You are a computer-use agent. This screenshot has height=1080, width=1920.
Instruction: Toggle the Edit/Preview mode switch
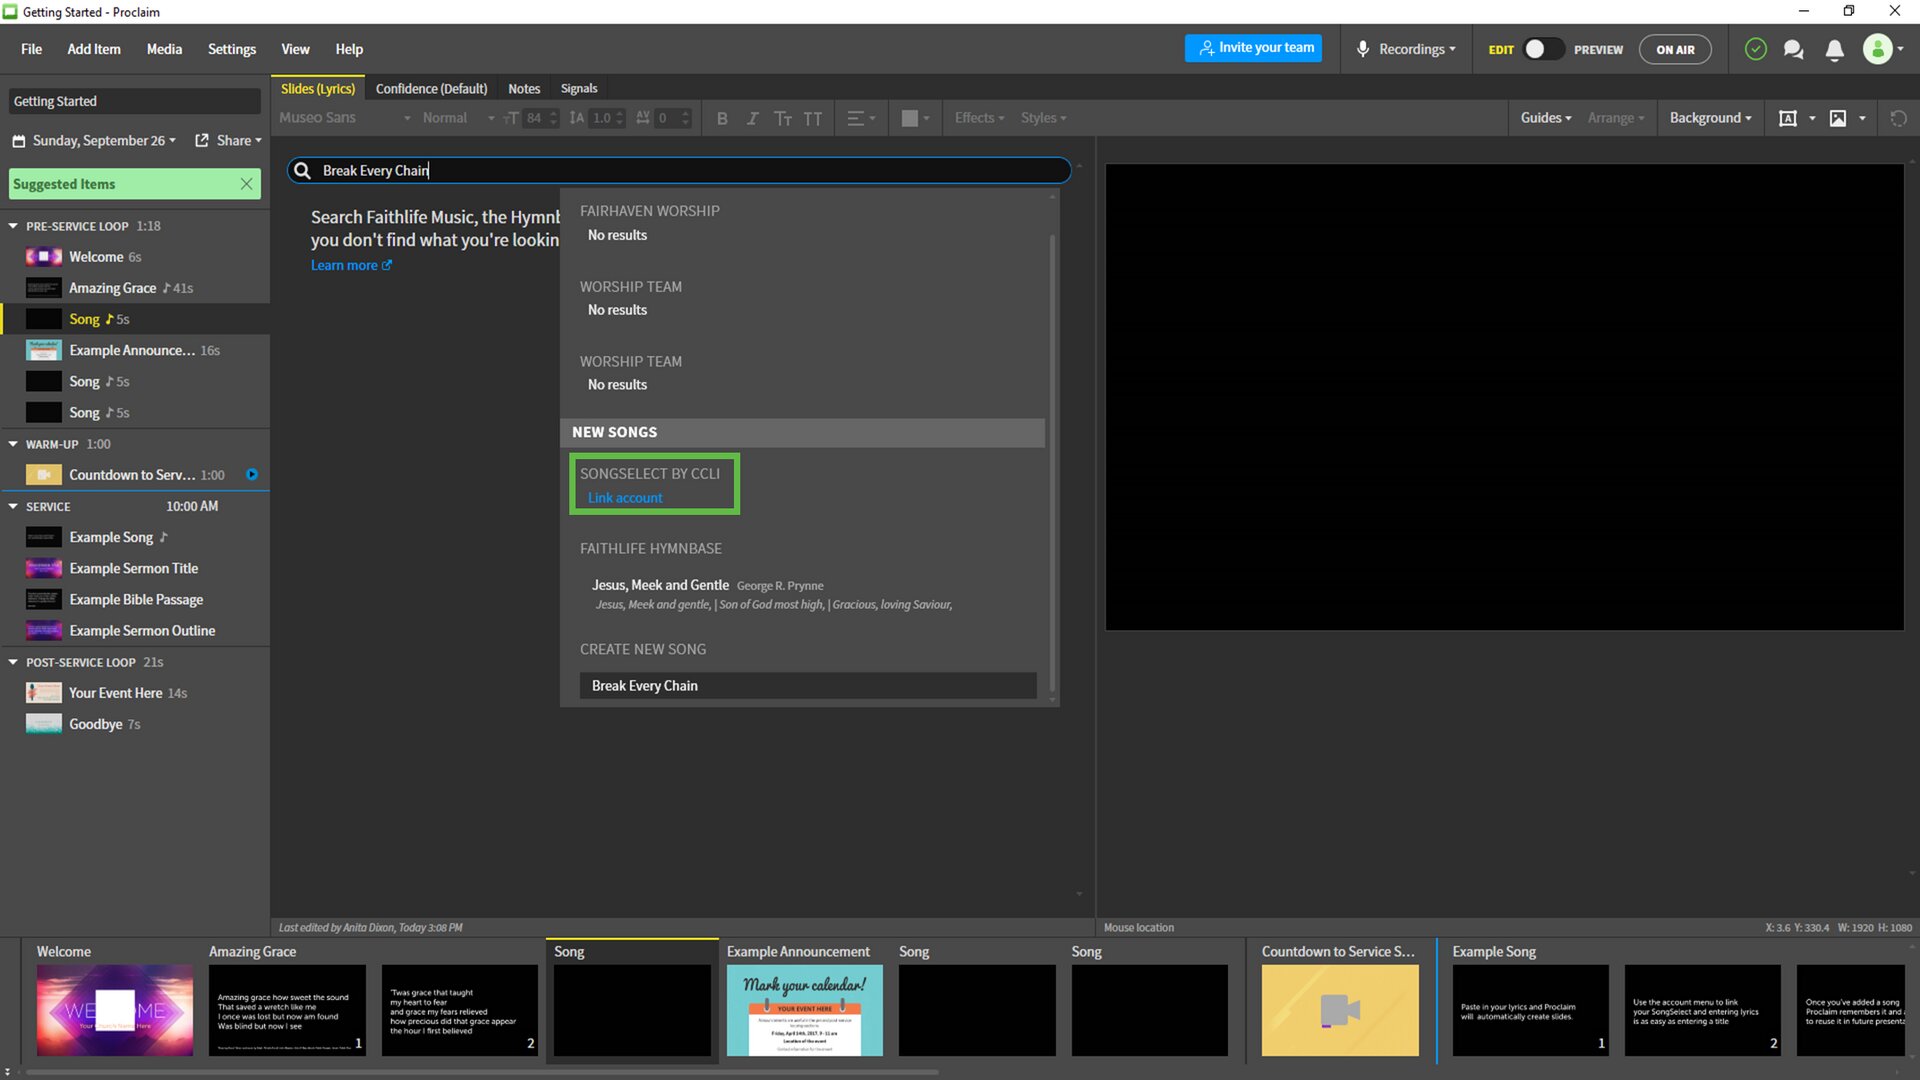pos(1540,49)
